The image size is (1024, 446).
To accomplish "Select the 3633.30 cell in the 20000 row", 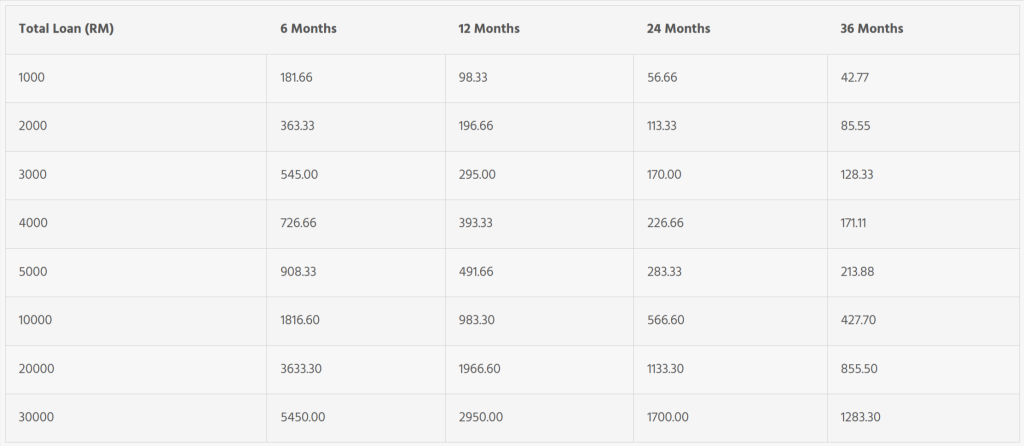I will [x=301, y=369].
